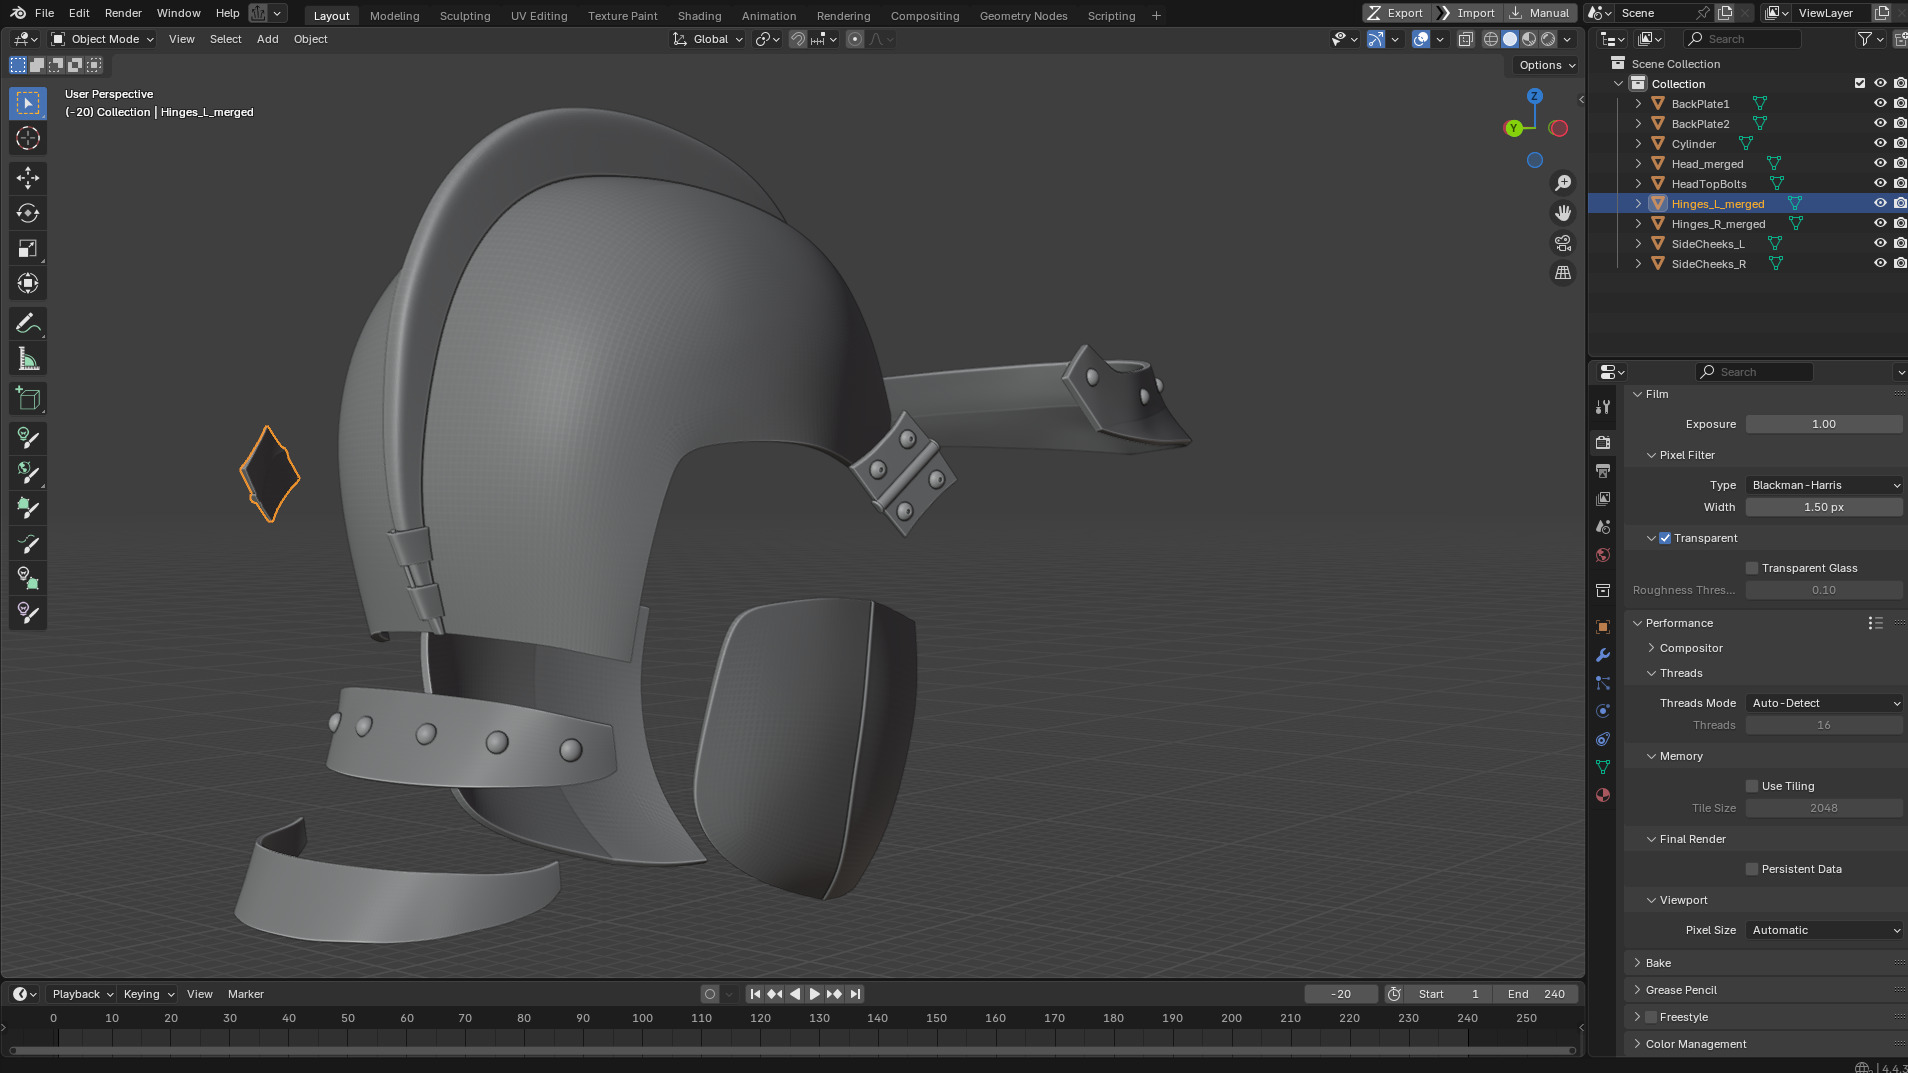
Task: Expand the Bake panel
Action: pos(1658,963)
